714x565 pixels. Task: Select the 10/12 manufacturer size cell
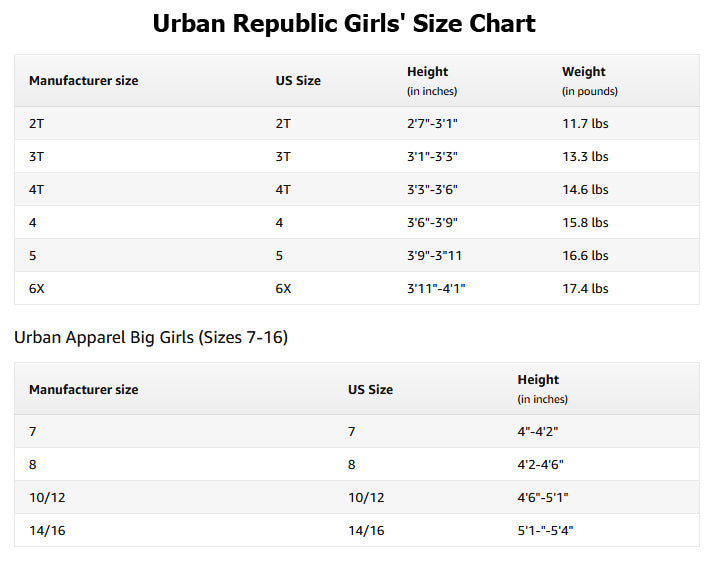pos(47,498)
